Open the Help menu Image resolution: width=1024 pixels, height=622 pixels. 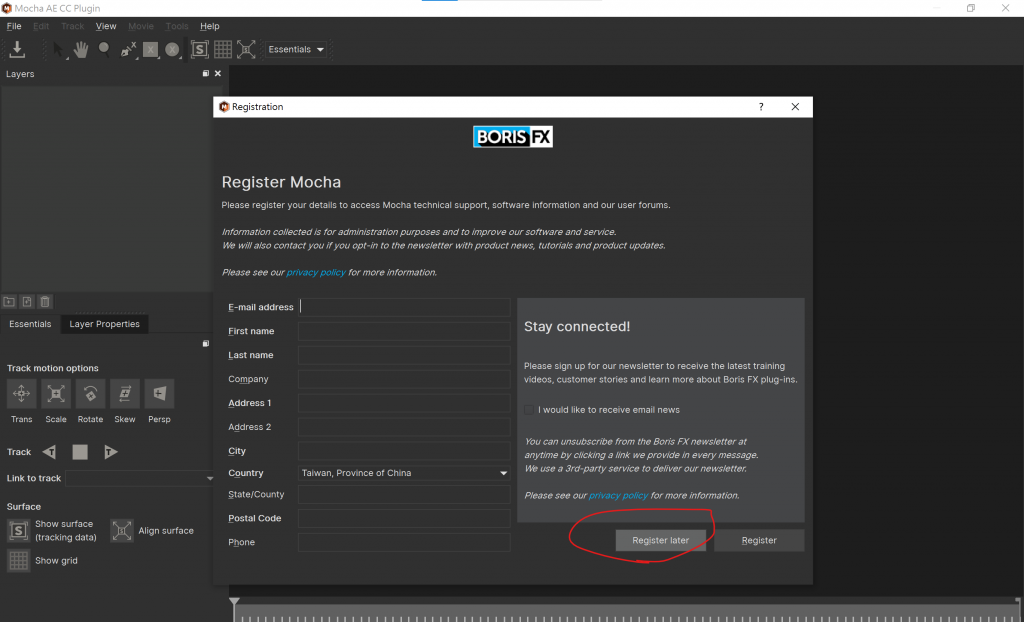coord(210,26)
